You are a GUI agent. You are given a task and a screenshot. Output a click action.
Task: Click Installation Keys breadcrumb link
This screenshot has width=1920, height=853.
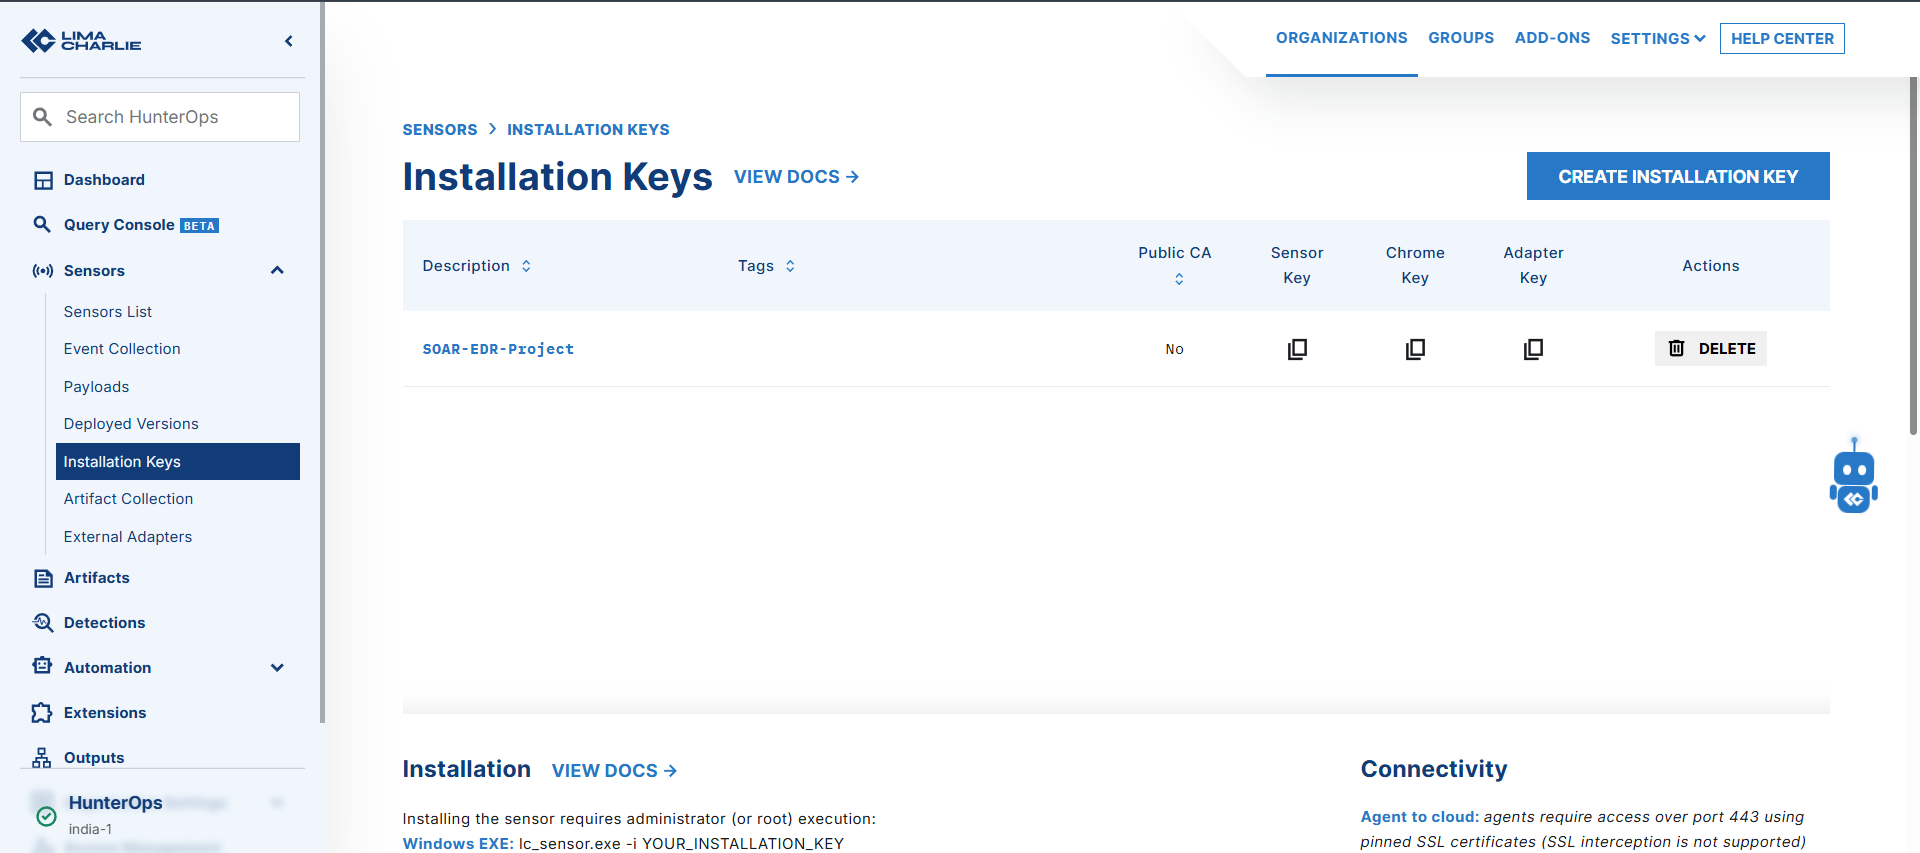click(588, 130)
